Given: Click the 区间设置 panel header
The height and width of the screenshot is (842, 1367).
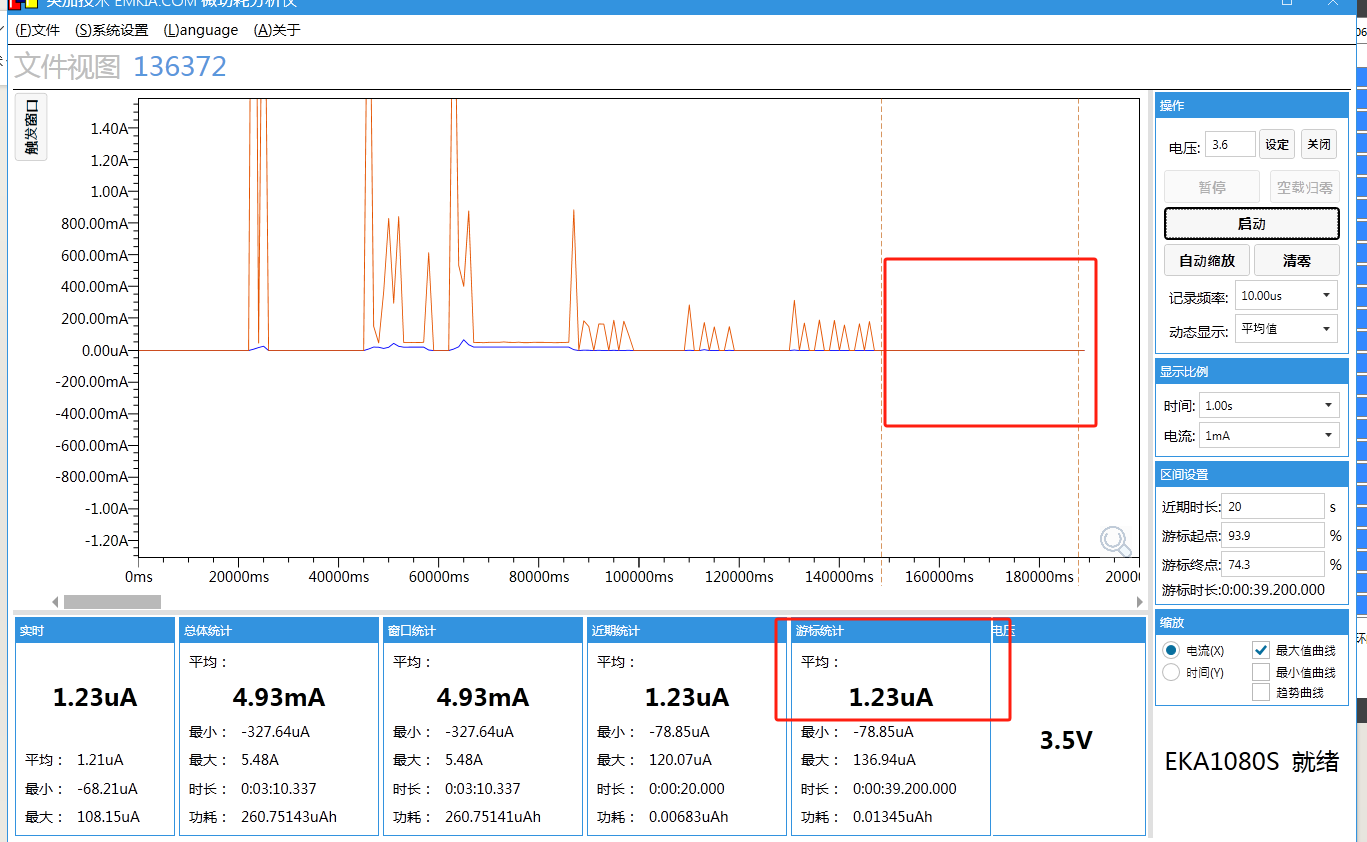Looking at the screenshot, I should (1251, 474).
